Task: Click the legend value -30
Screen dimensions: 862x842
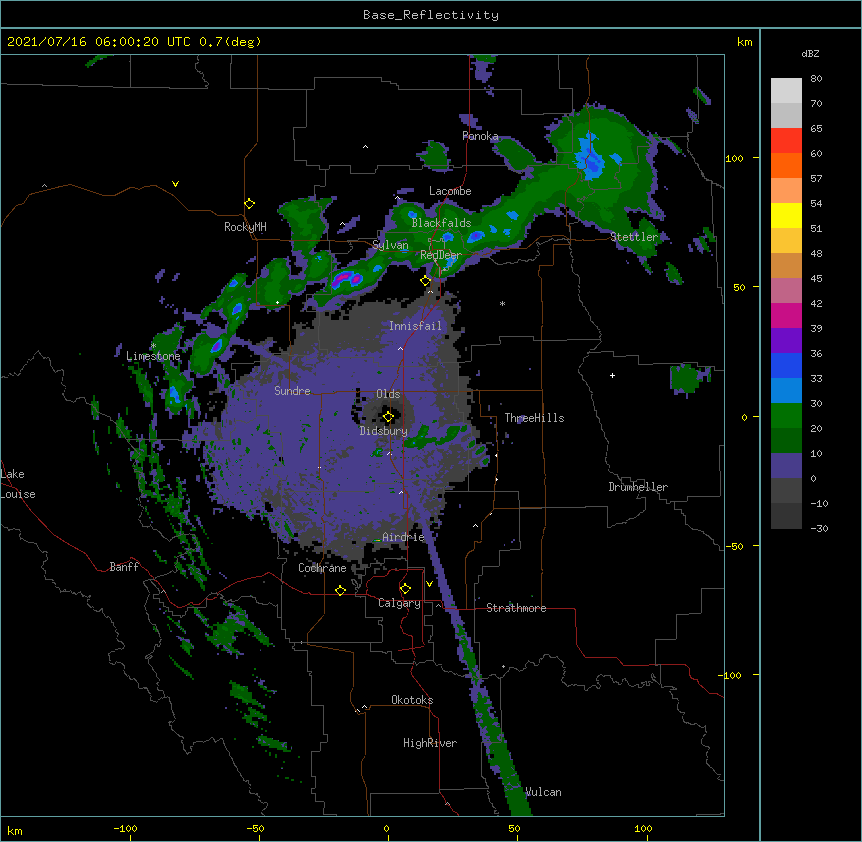Action: pyautogui.click(x=819, y=528)
